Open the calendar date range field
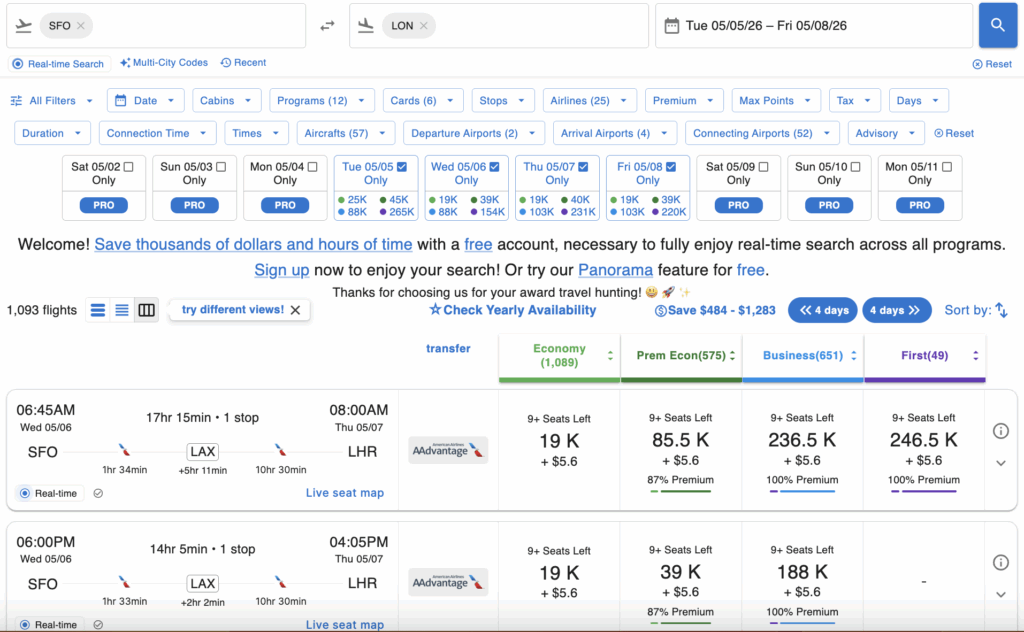This screenshot has height=632, width=1024. pos(813,26)
